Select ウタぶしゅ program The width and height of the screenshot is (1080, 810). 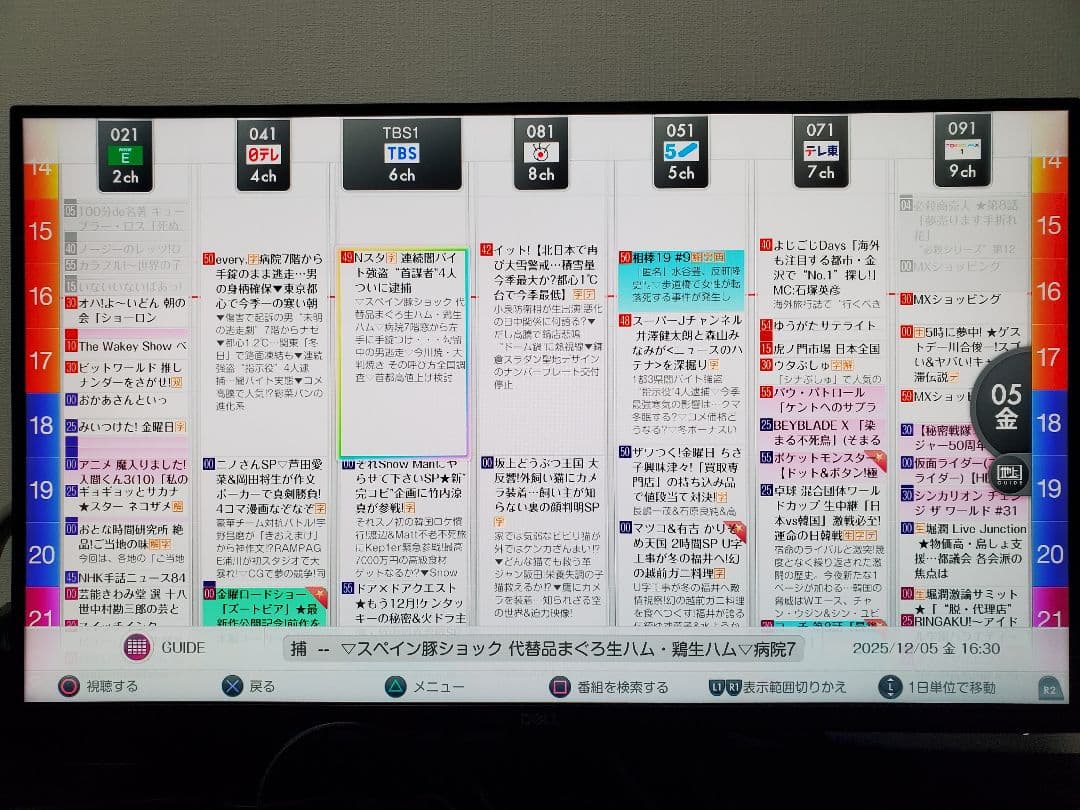pyautogui.click(x=820, y=371)
